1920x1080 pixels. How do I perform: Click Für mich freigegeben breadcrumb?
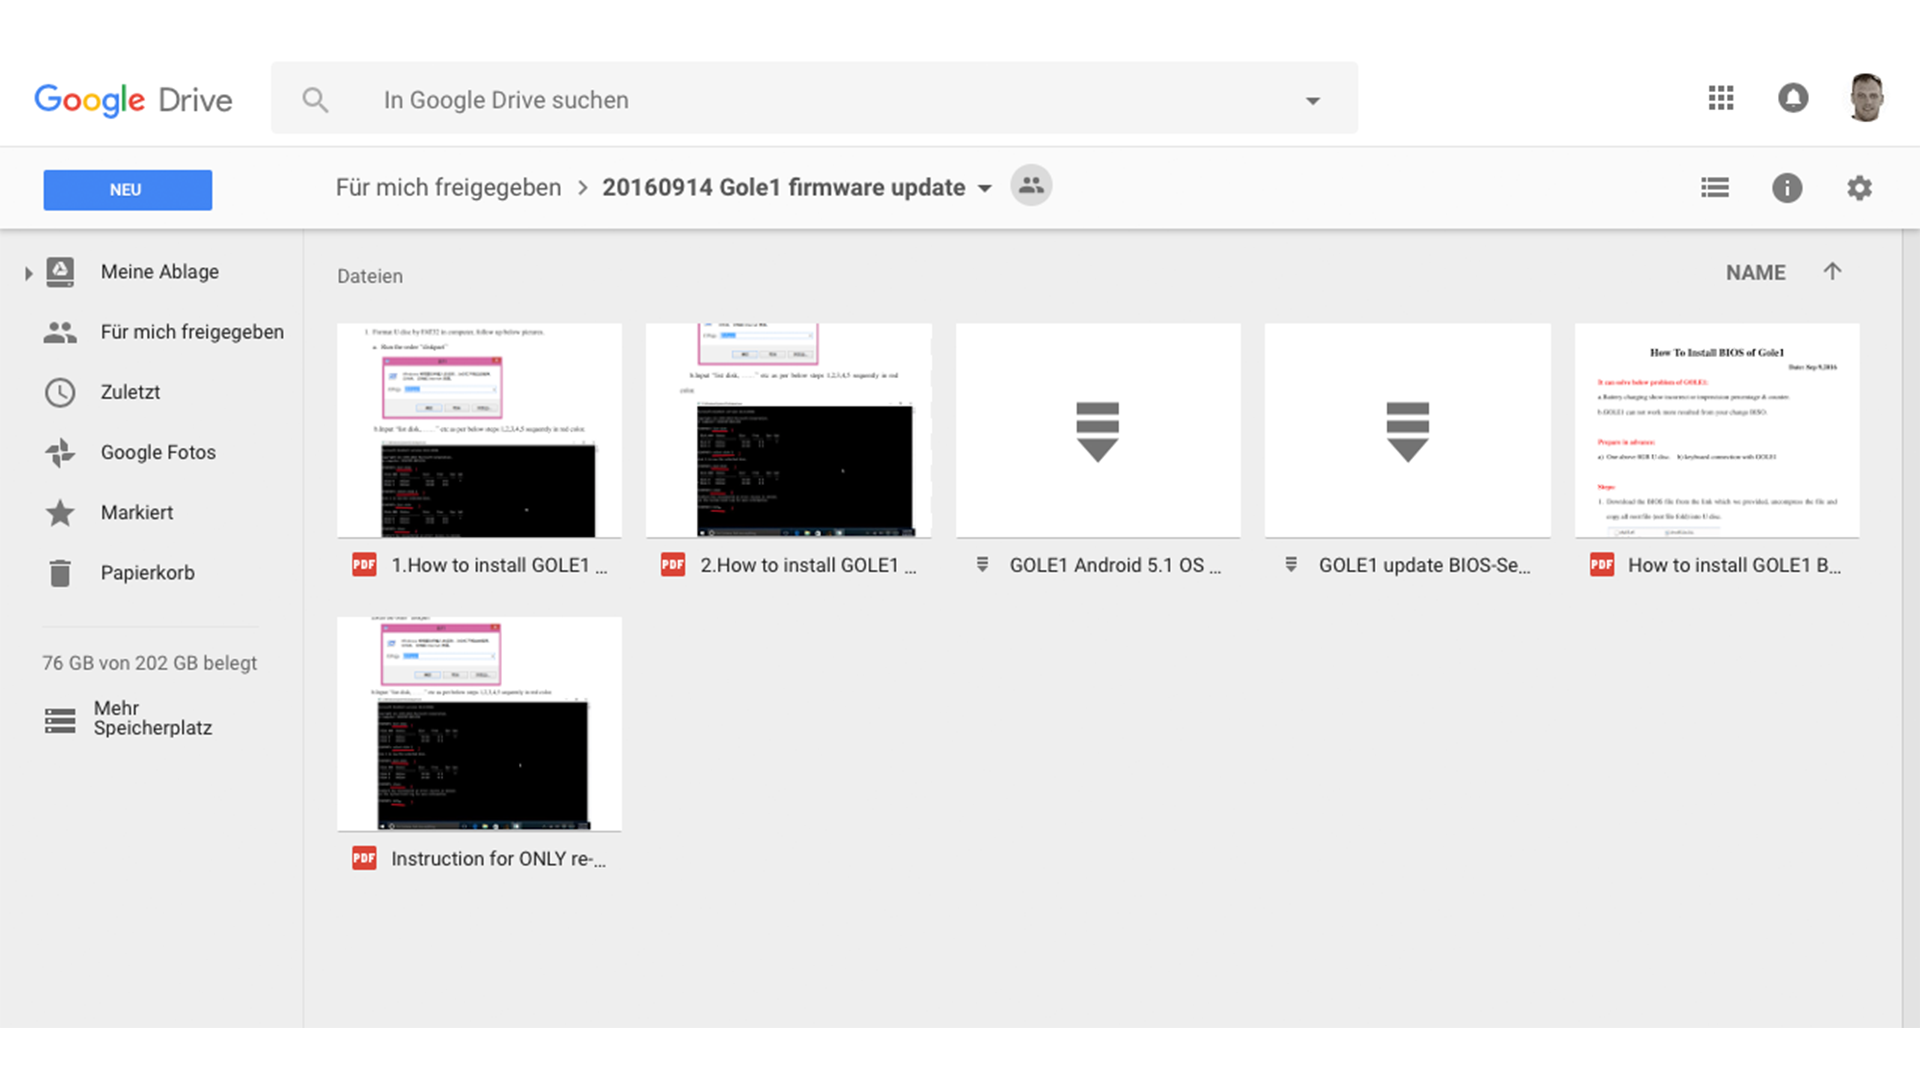coord(448,188)
